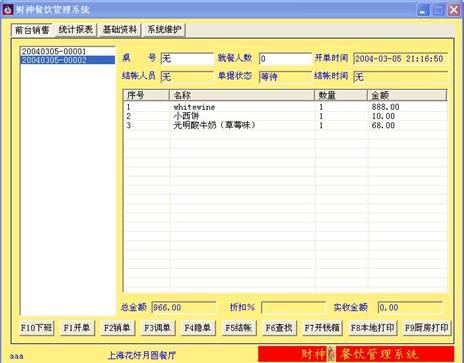464x363 pixels.
Task: Select order 20040305-00002 in the list
Action: (68, 60)
